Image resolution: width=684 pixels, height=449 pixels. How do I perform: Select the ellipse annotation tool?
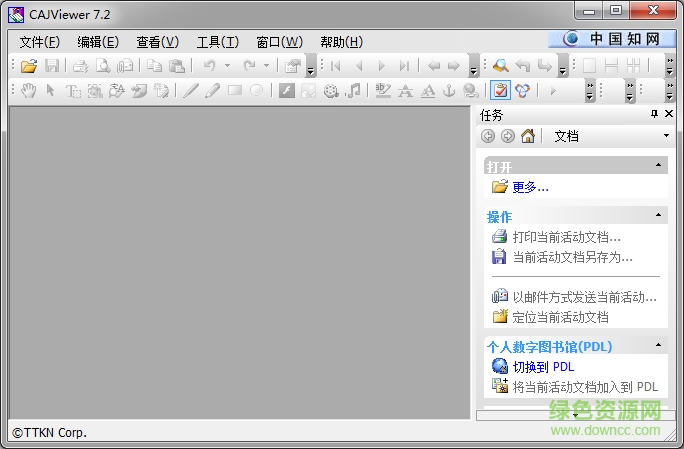click(x=256, y=90)
